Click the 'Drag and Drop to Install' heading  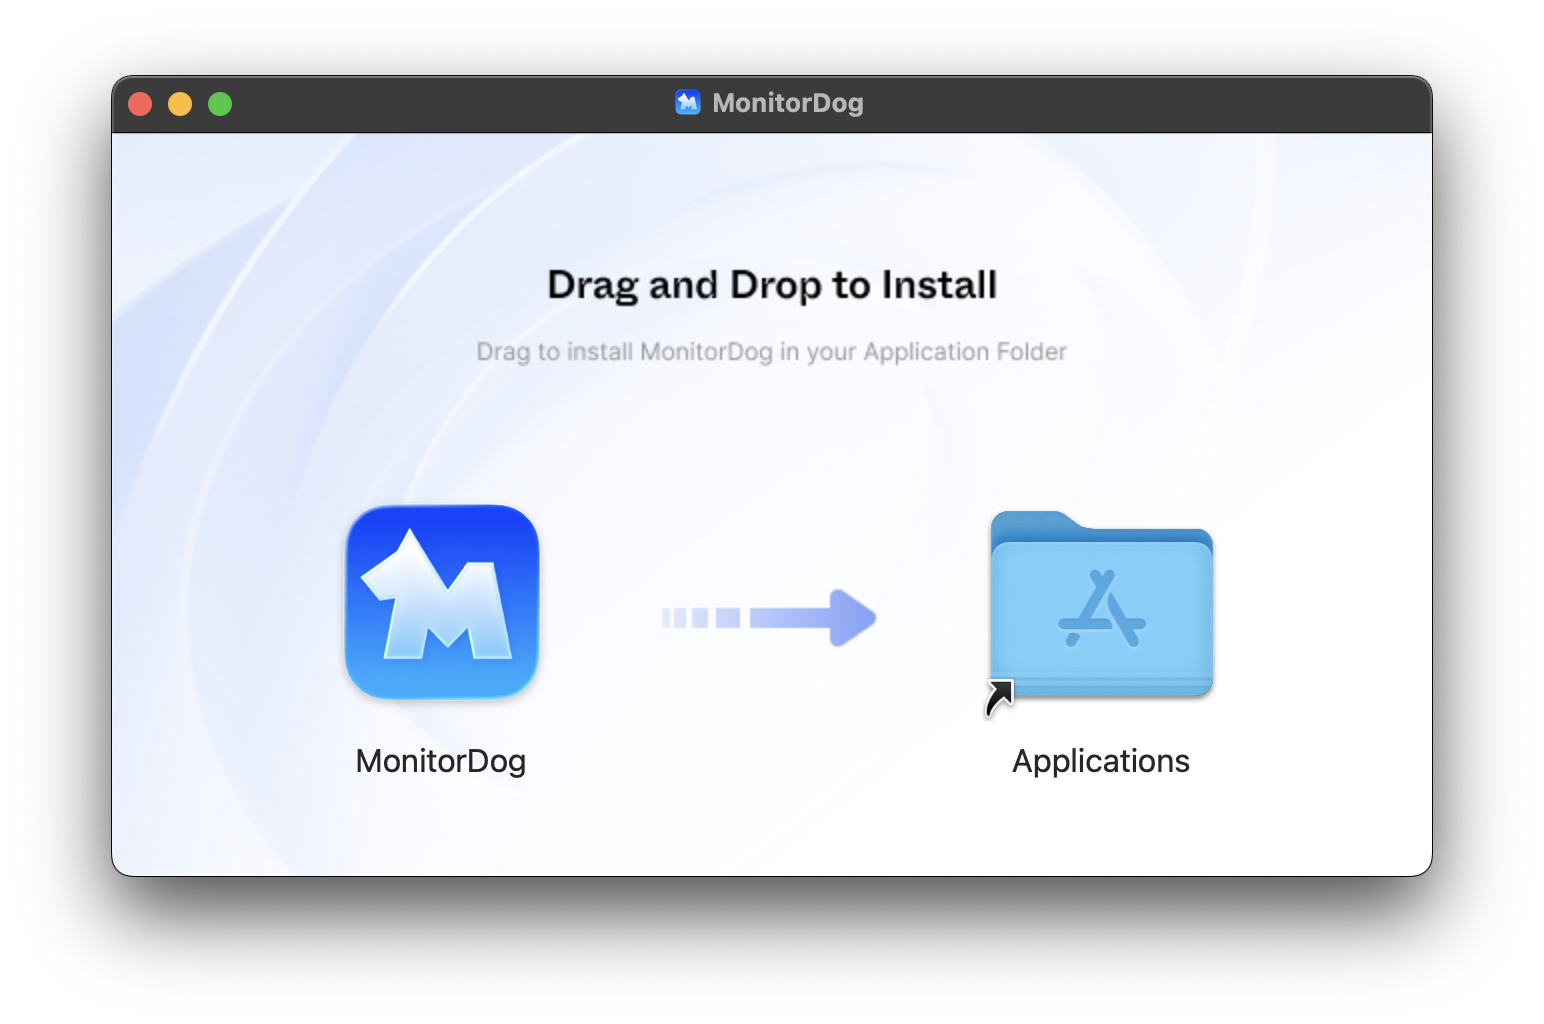click(772, 285)
